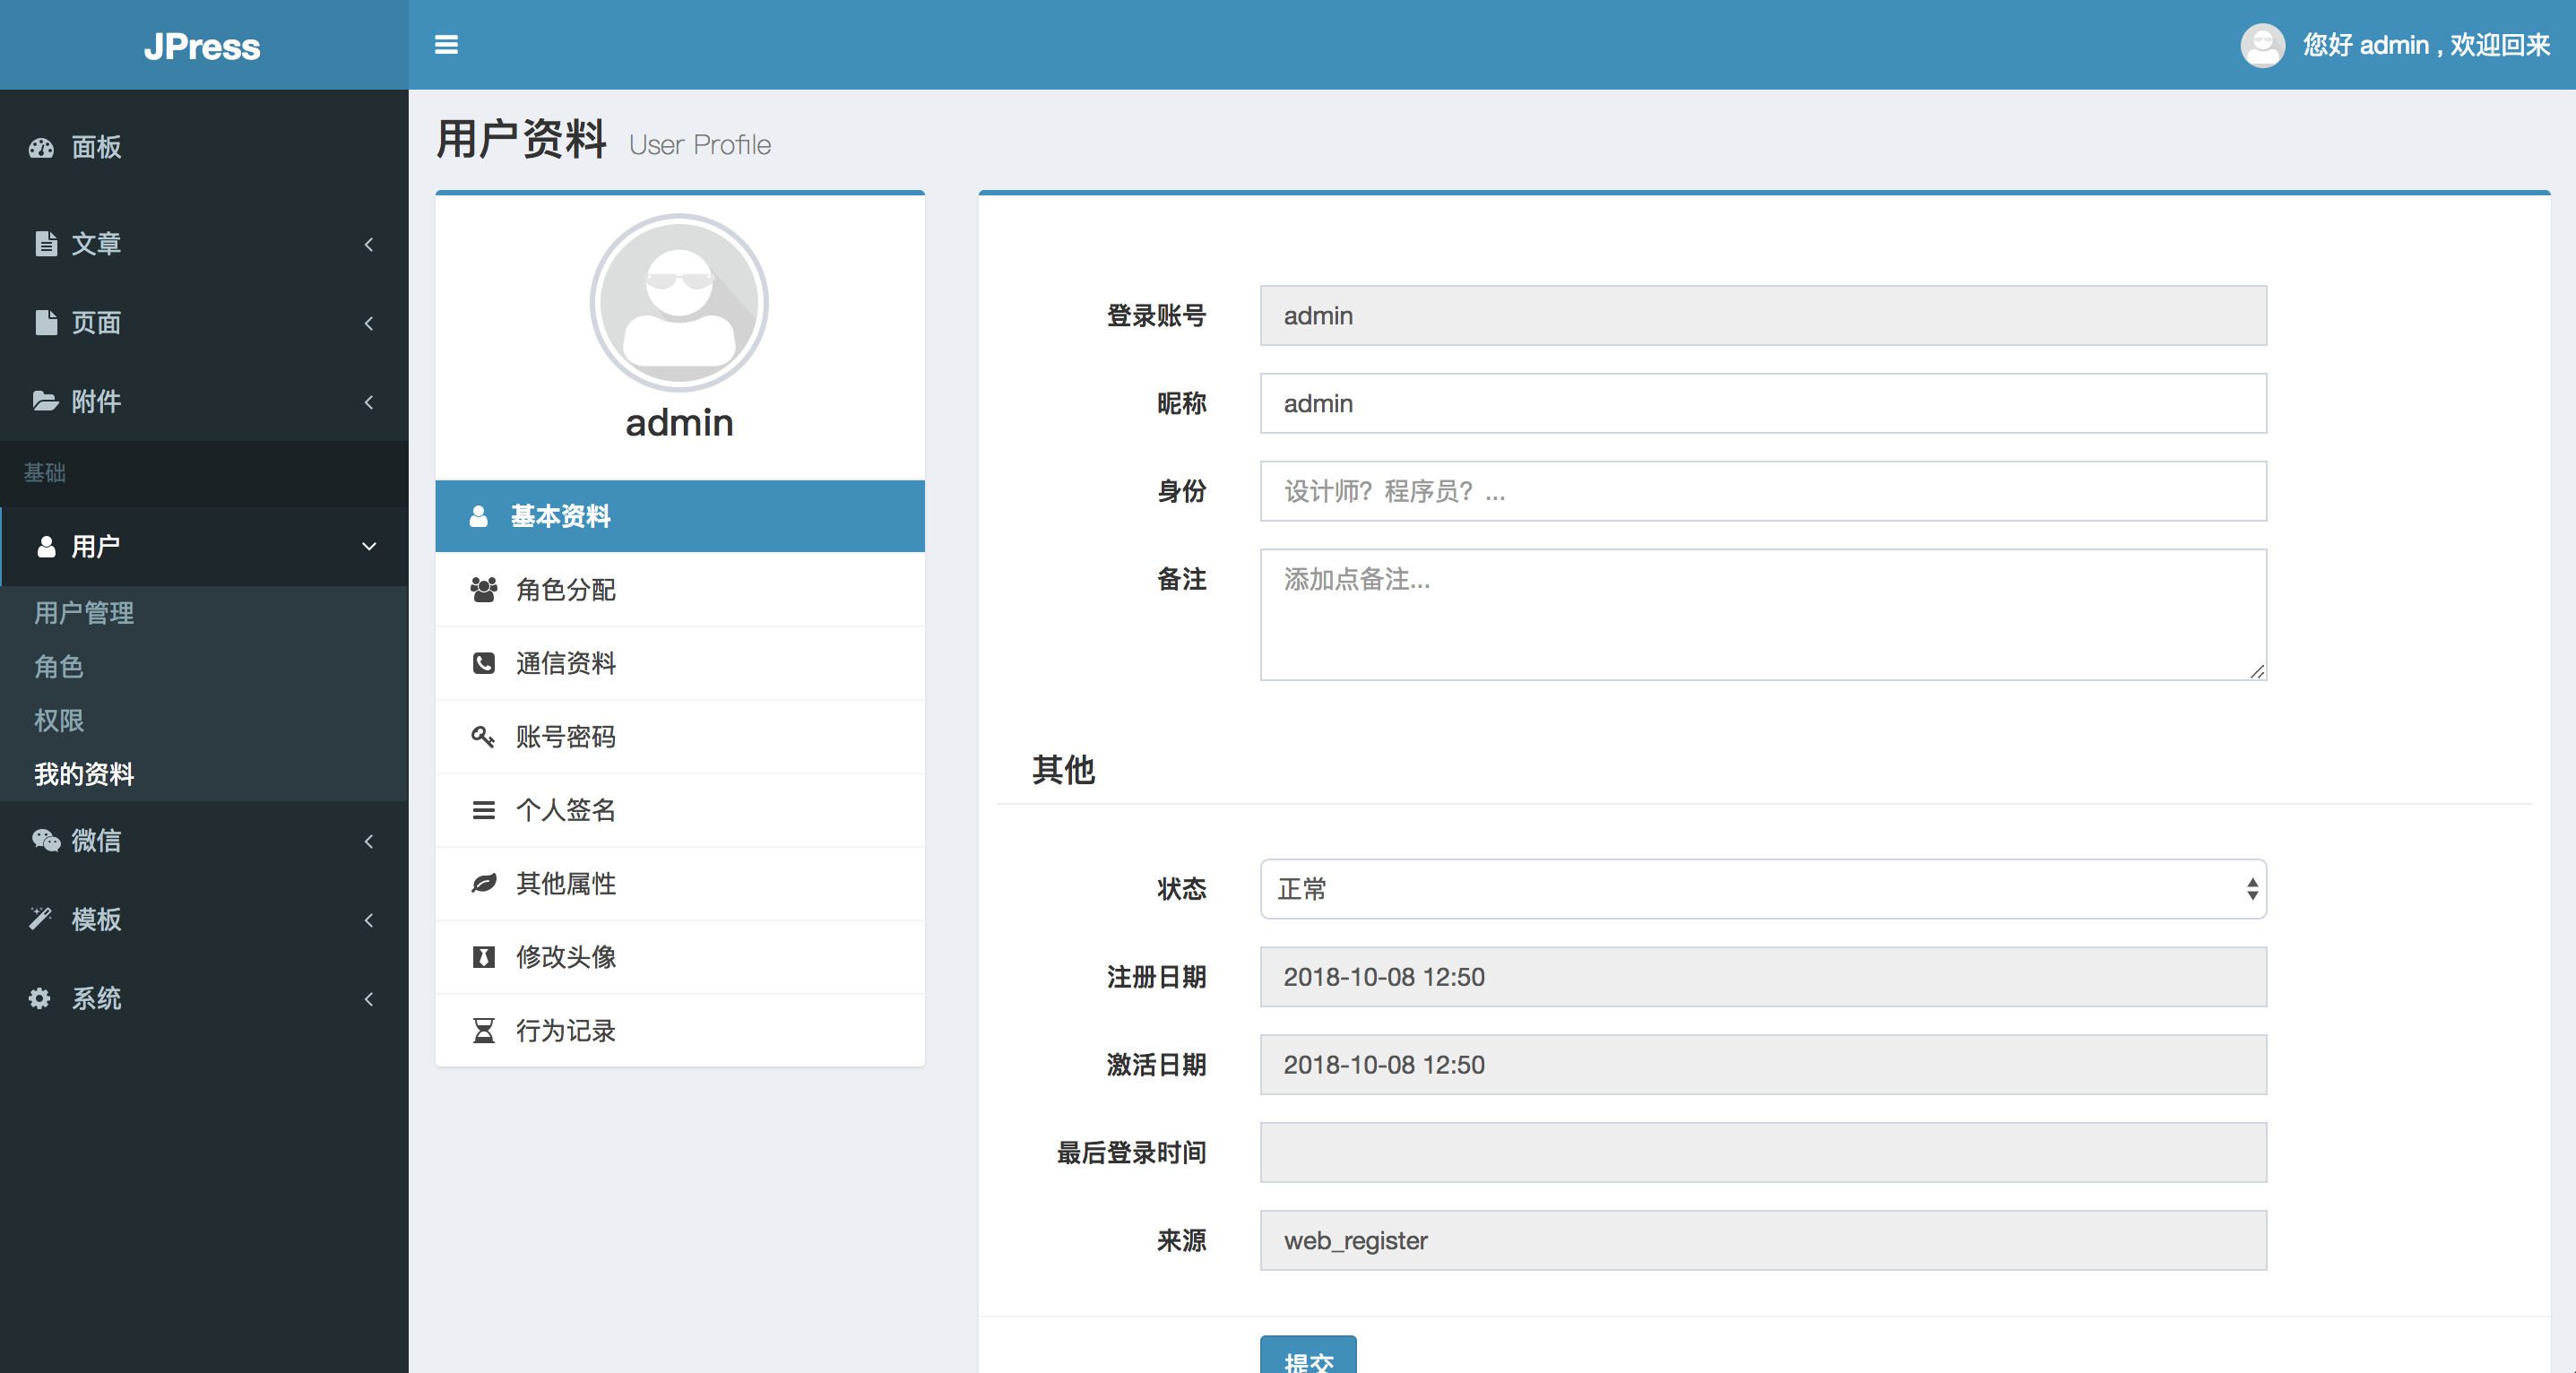Click the leaf icon for 其他属性

(x=483, y=883)
